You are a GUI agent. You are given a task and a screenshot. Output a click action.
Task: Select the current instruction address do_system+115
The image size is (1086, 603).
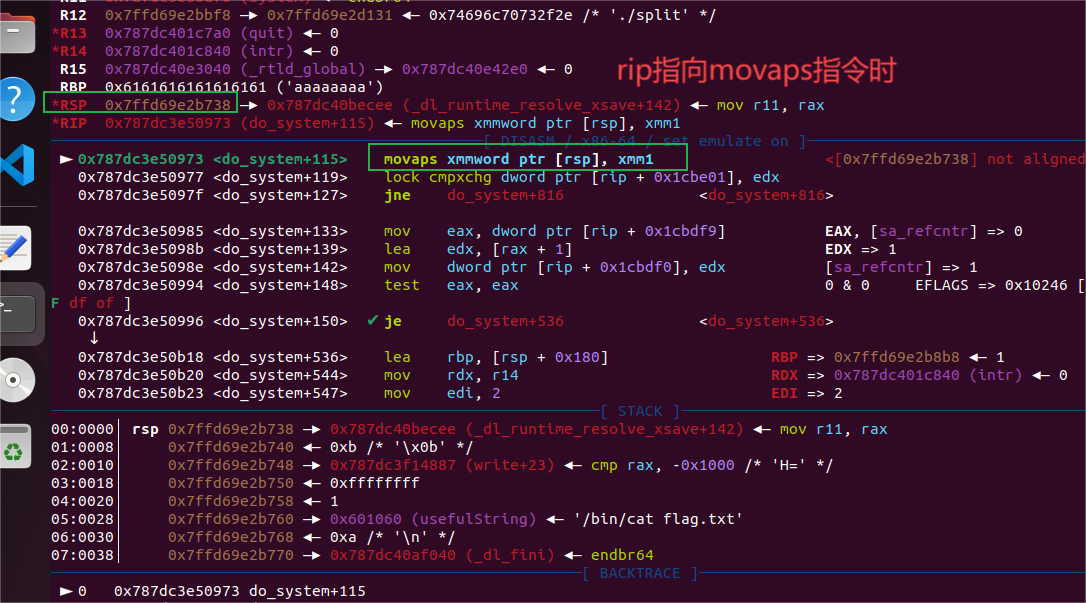[213, 159]
